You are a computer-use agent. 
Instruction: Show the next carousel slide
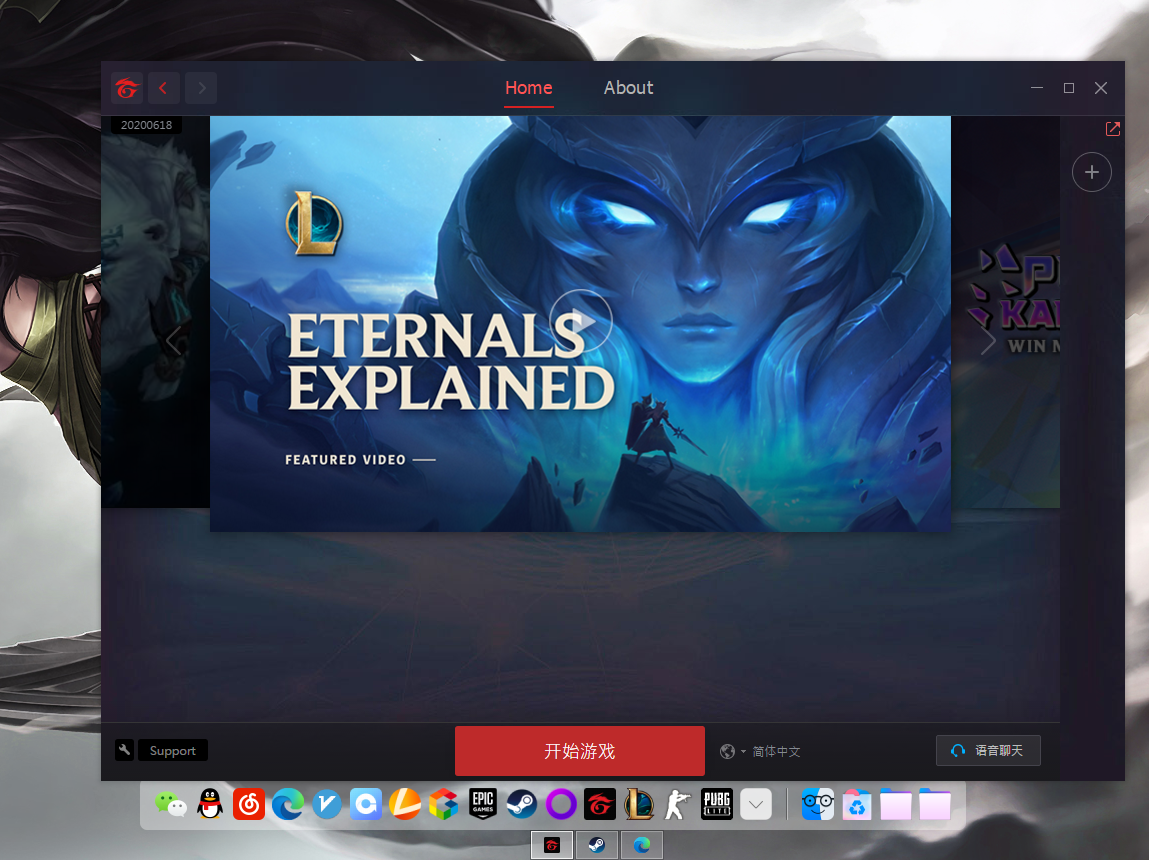click(x=988, y=342)
